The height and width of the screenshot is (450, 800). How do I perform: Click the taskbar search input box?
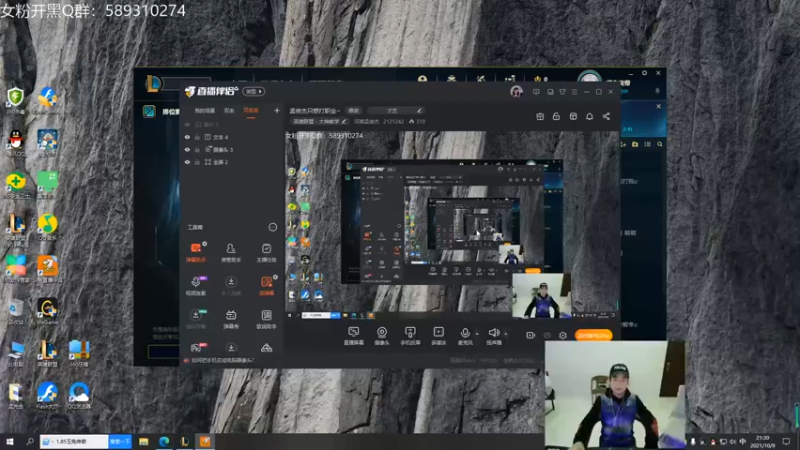tap(74, 441)
